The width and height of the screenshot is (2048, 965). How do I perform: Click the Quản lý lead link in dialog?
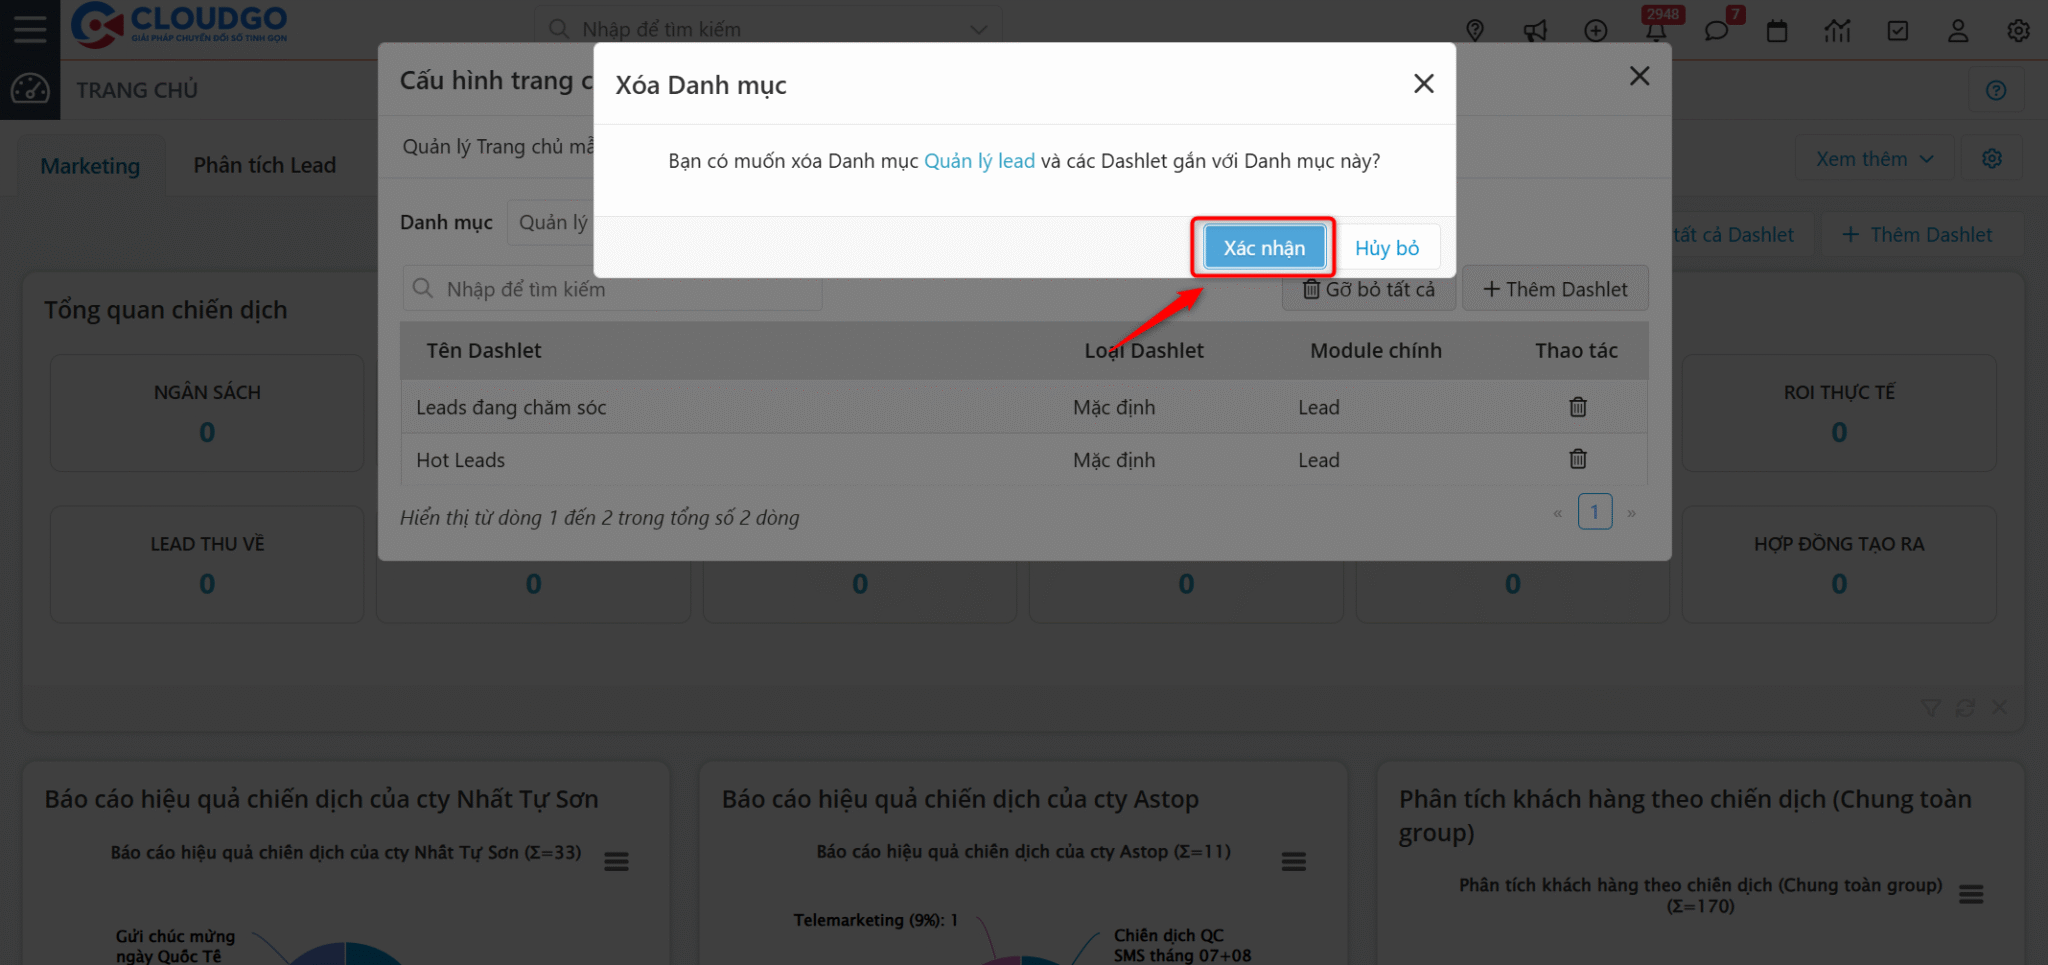[979, 161]
